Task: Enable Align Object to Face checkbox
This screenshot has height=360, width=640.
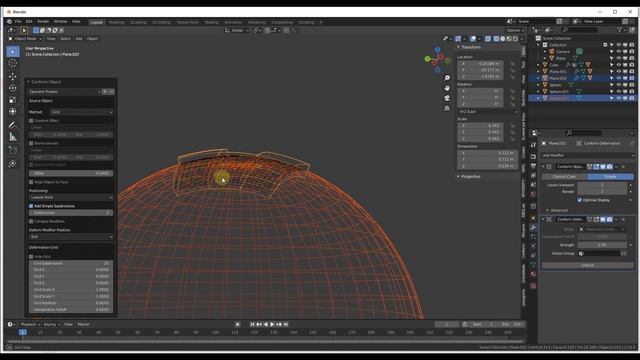Action: [31, 182]
